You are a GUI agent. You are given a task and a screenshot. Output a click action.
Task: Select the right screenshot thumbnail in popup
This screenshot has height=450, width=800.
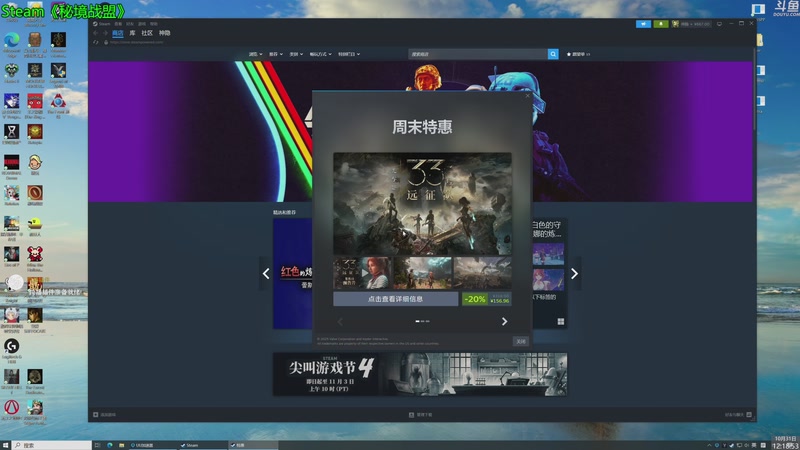(483, 273)
